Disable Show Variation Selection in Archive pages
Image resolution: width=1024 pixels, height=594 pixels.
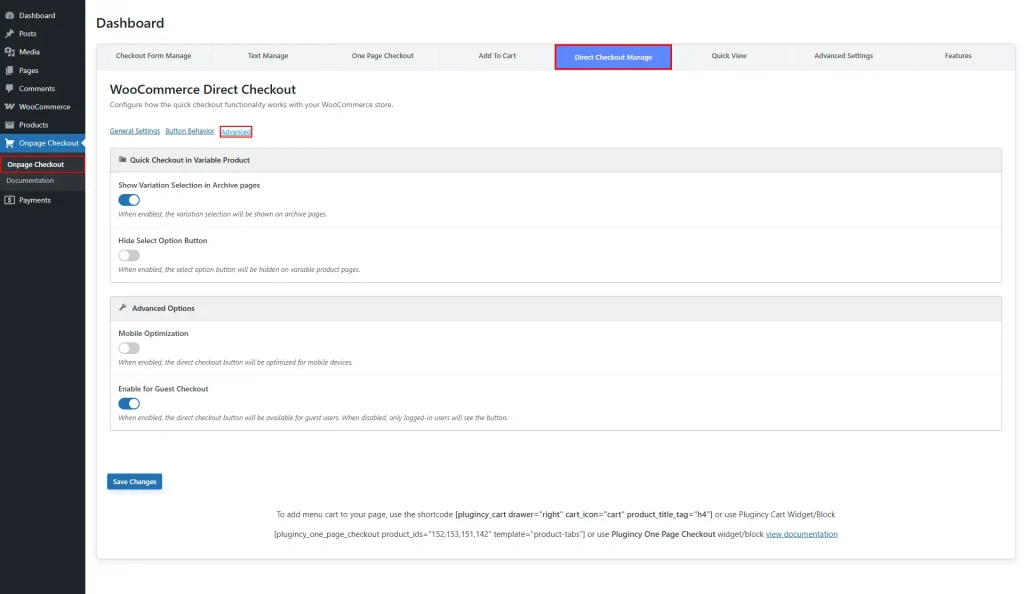[129, 200]
